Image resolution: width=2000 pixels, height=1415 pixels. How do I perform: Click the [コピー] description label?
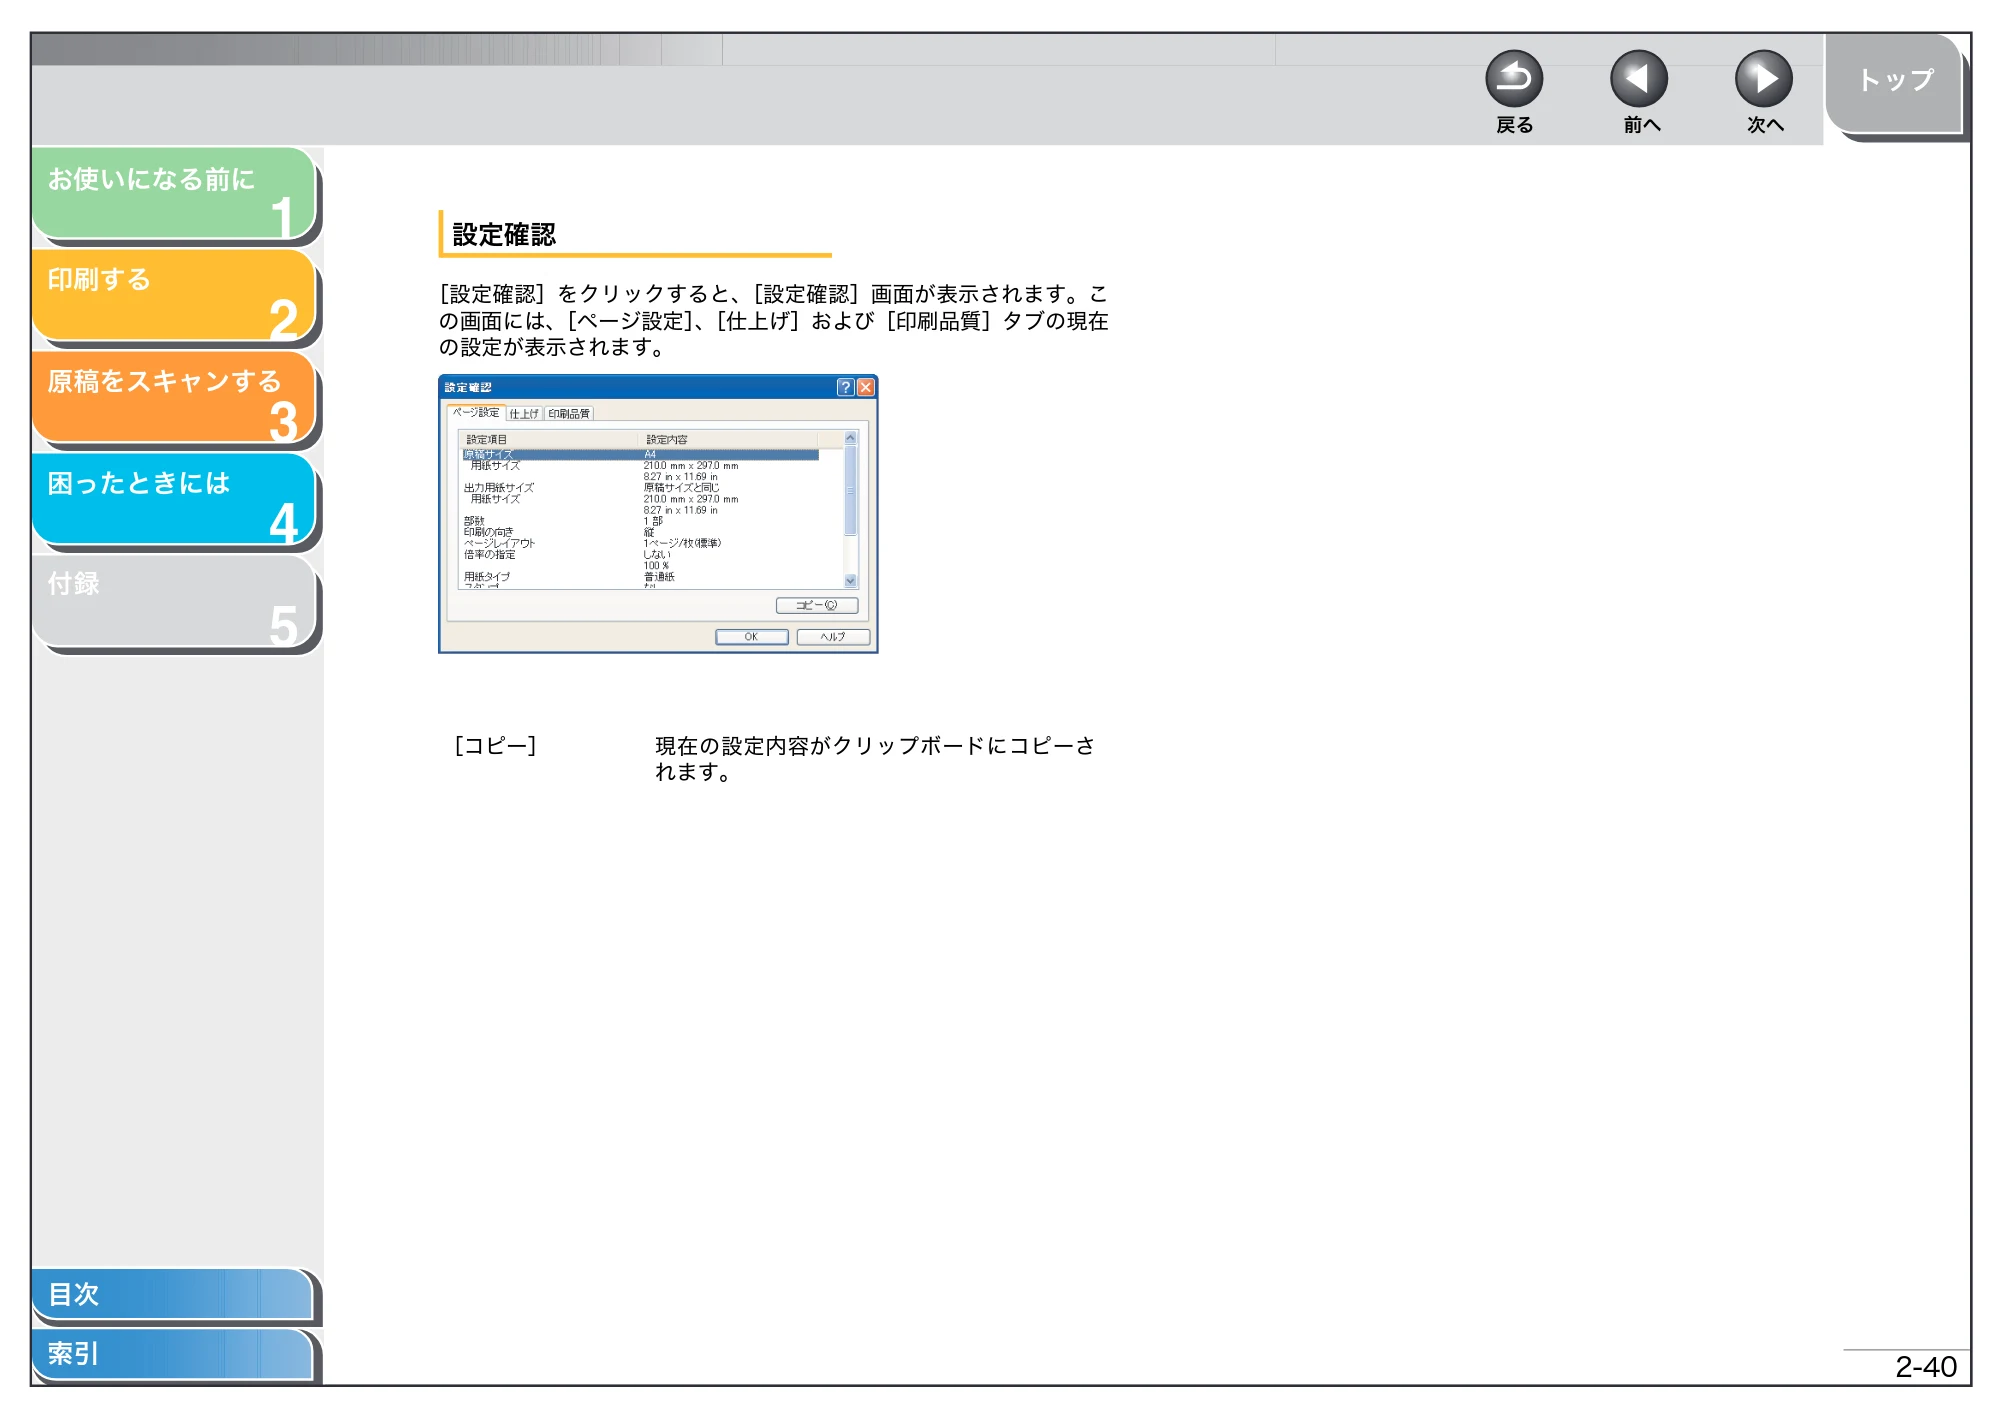tap(495, 746)
